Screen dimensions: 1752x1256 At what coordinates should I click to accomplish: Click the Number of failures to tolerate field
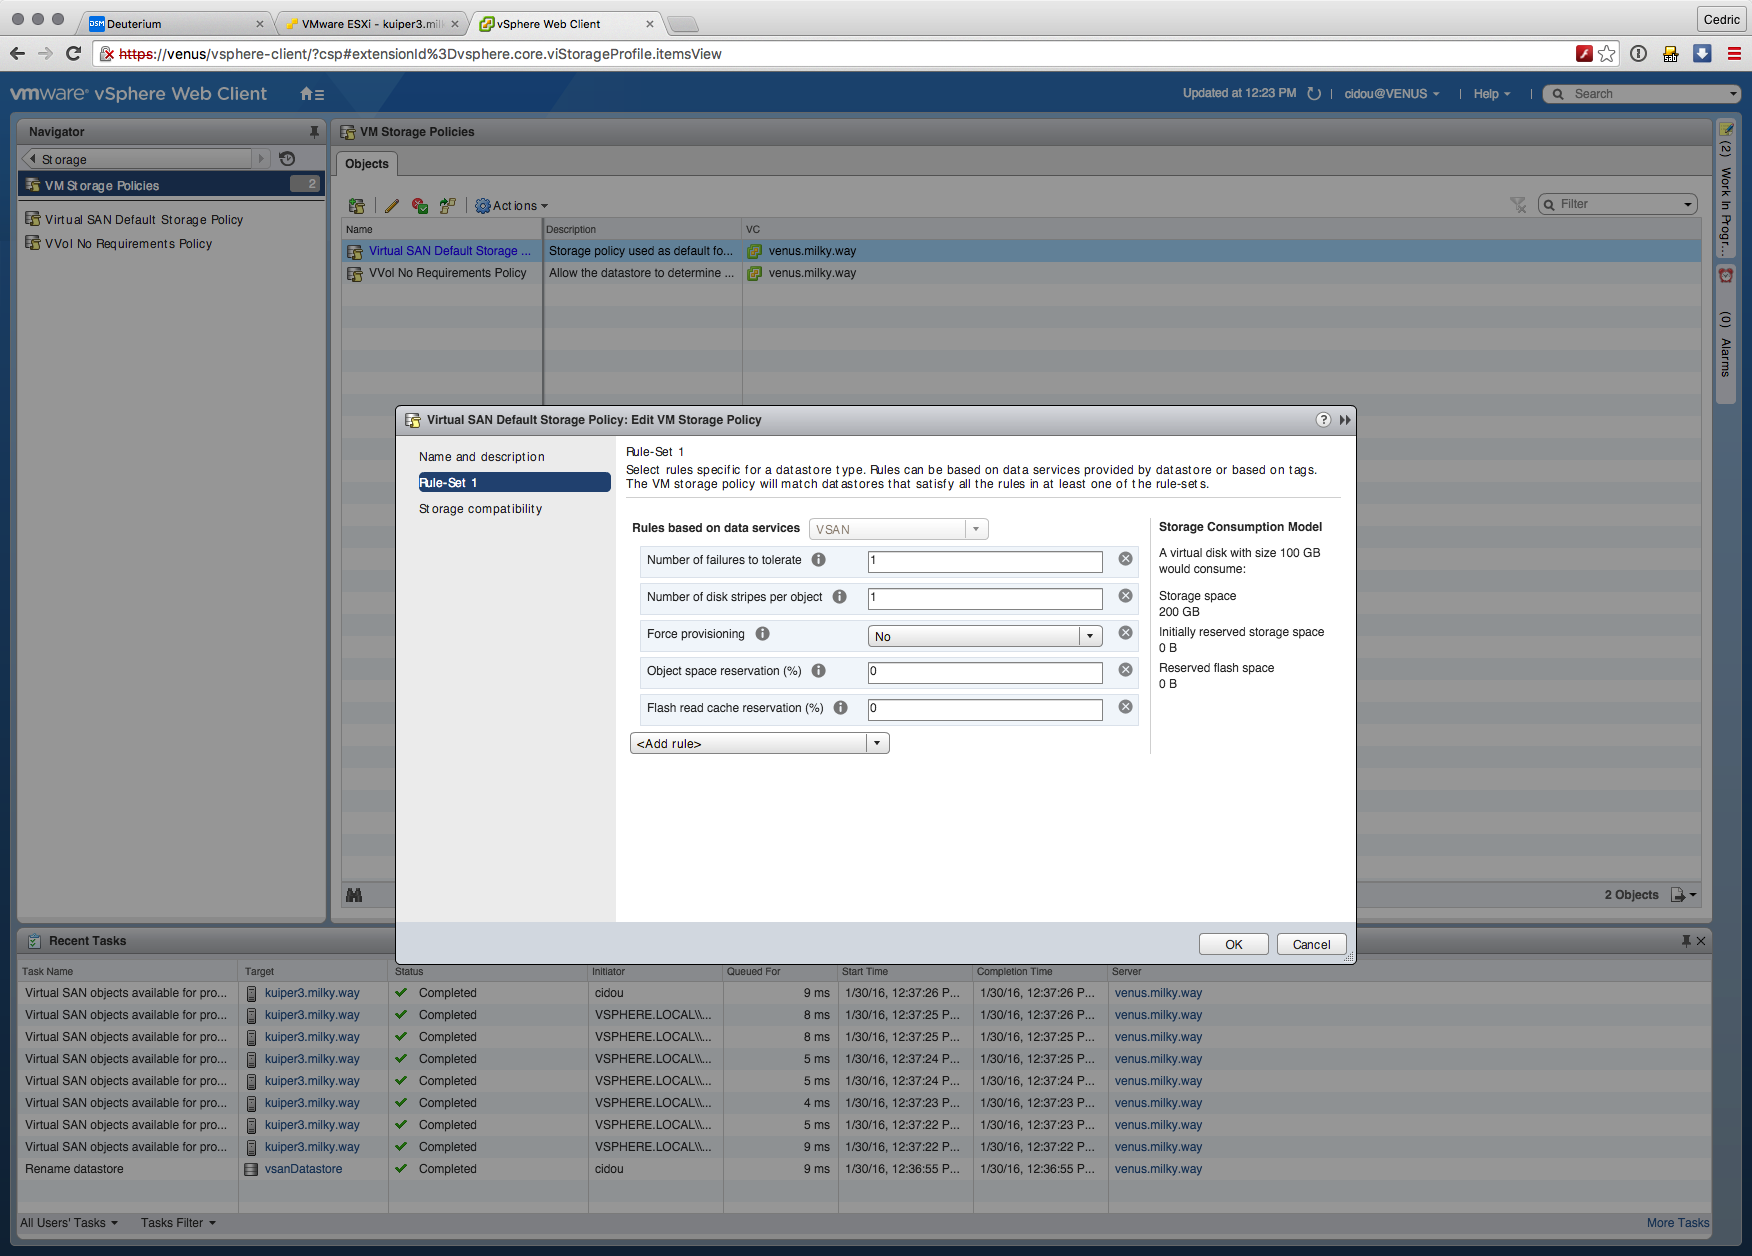984,561
